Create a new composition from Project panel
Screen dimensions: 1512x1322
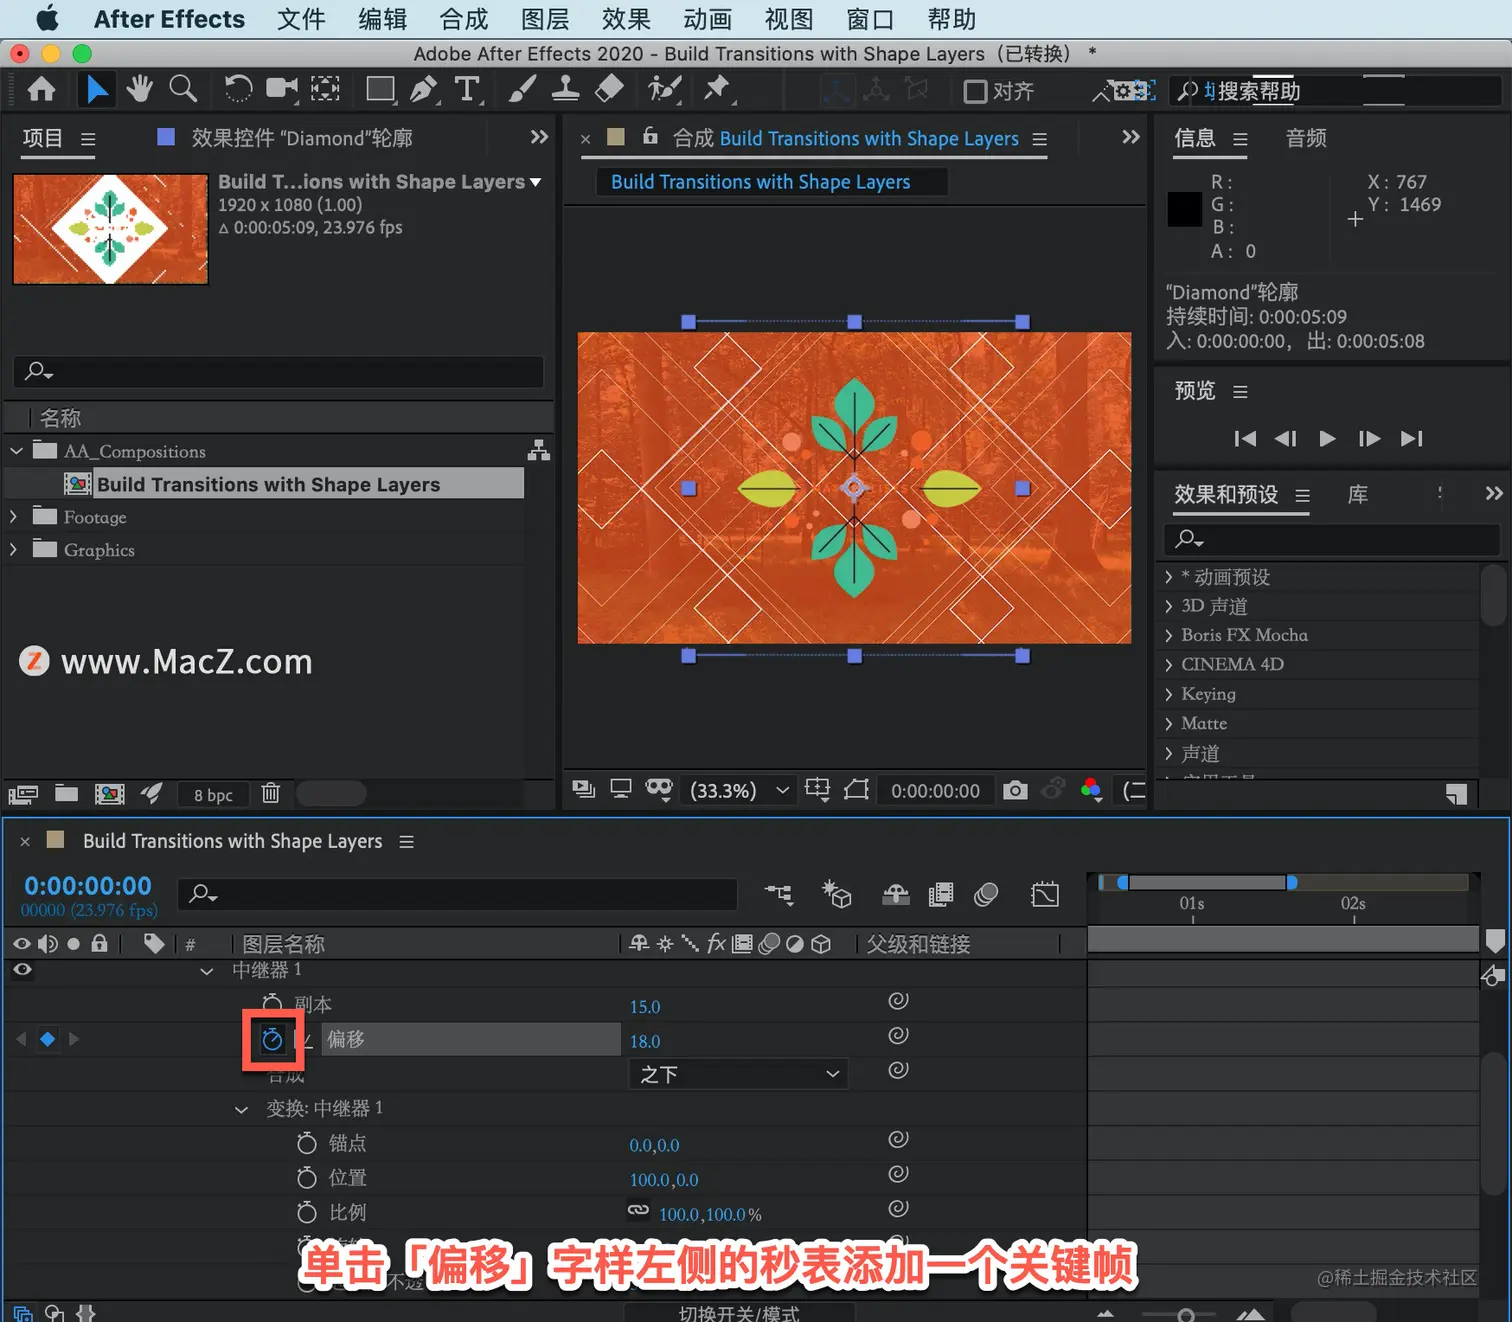click(109, 794)
